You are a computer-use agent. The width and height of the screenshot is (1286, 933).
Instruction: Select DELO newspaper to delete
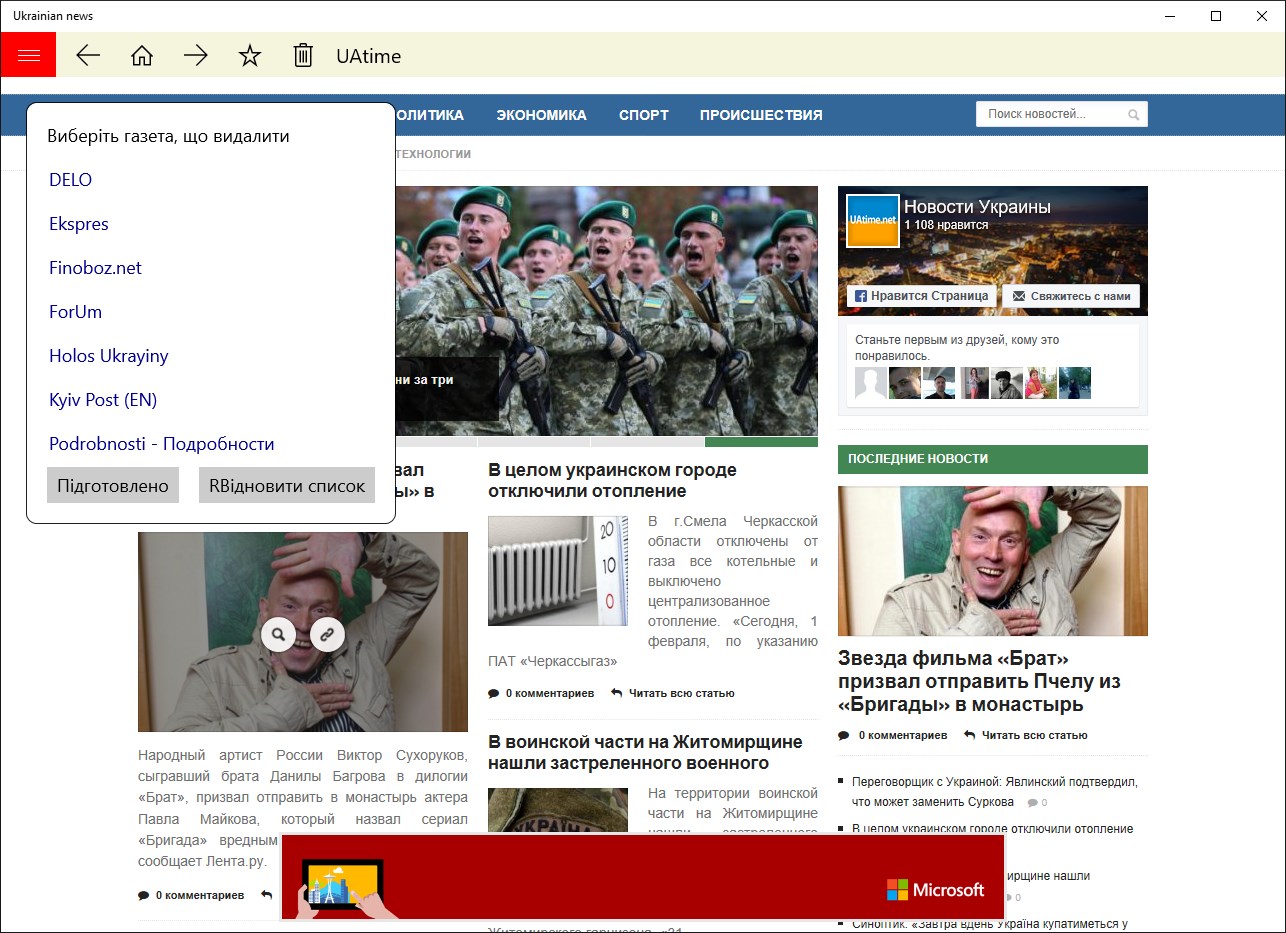click(x=70, y=180)
